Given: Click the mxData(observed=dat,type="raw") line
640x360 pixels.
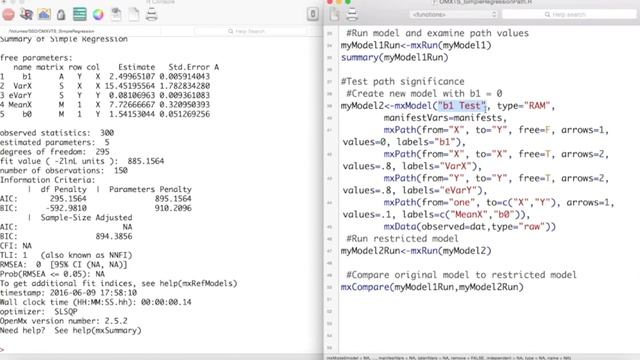Looking at the screenshot, I should tap(469, 227).
